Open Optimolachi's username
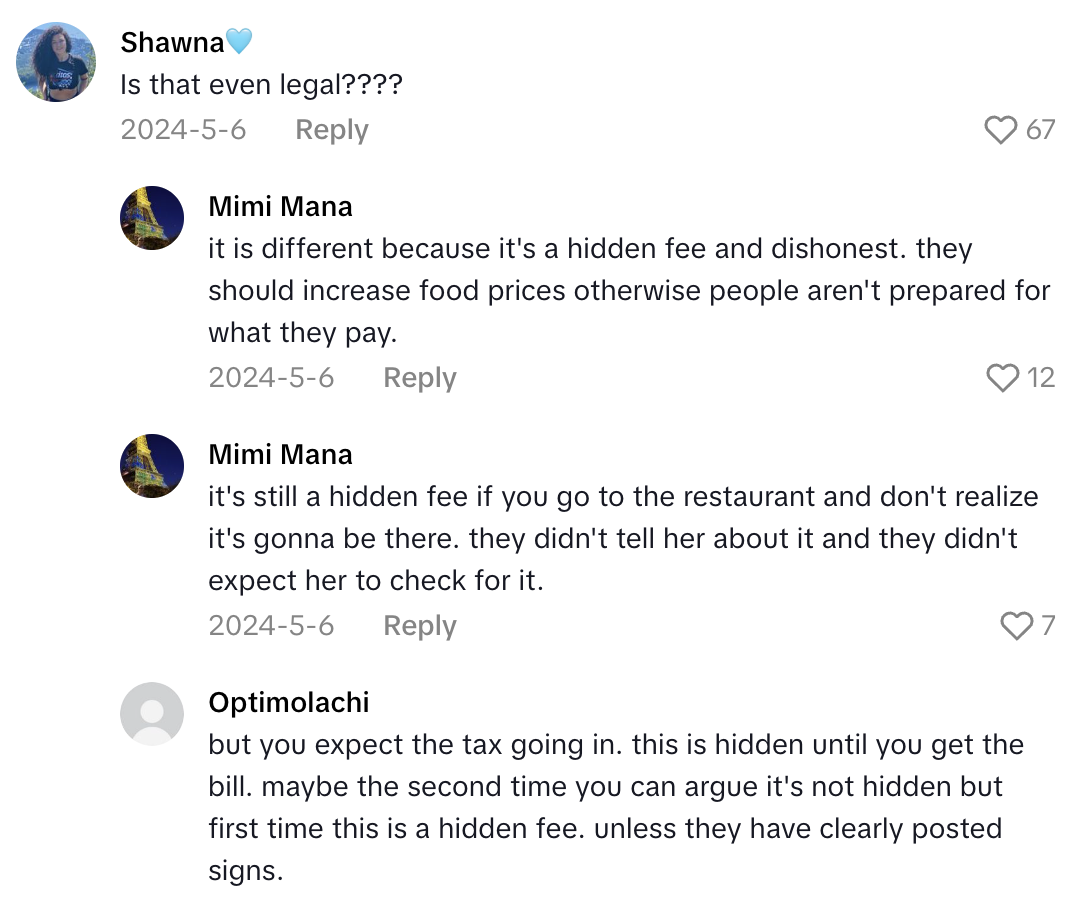Image resolution: width=1080 pixels, height=900 pixels. pos(289,702)
